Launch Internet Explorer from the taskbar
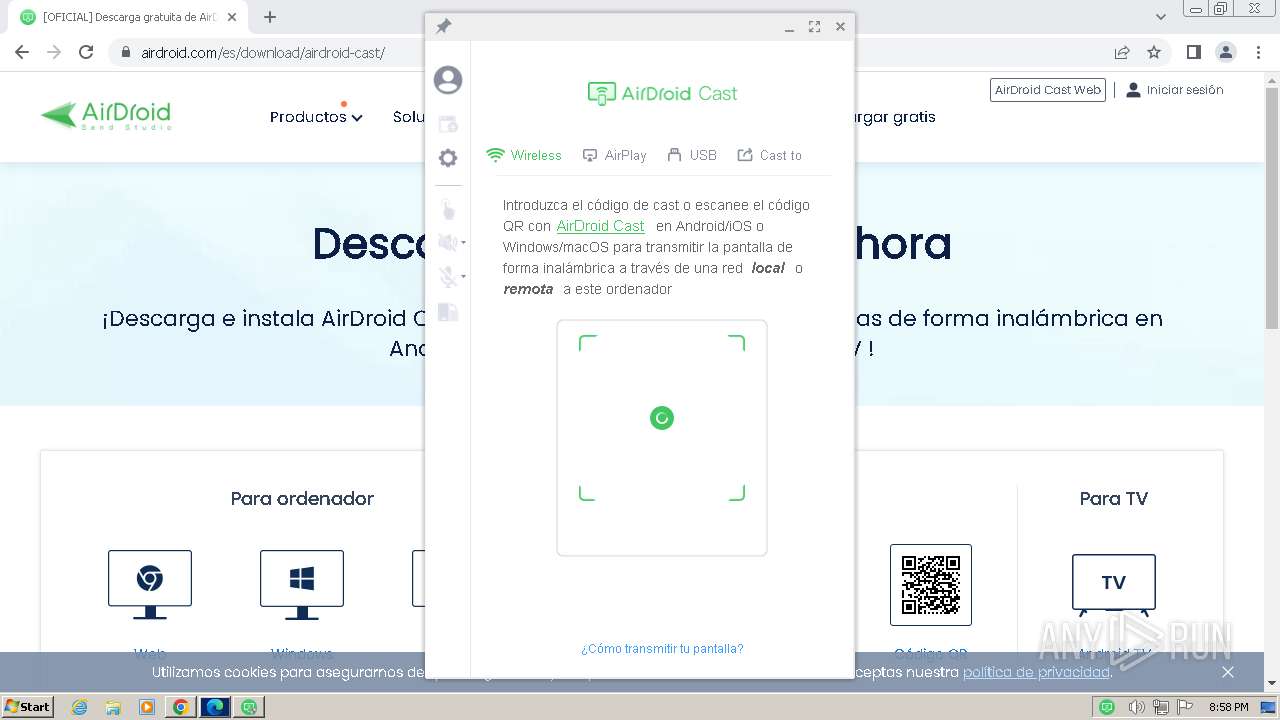 (80, 707)
